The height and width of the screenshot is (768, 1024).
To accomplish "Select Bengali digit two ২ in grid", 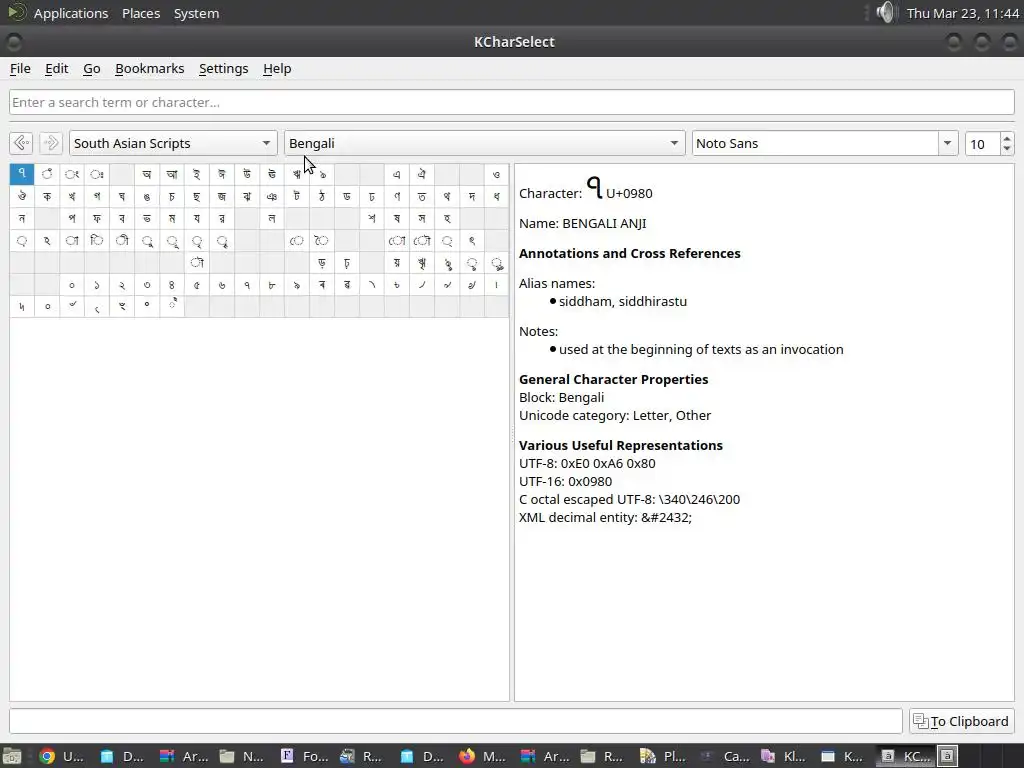I will coord(121,285).
